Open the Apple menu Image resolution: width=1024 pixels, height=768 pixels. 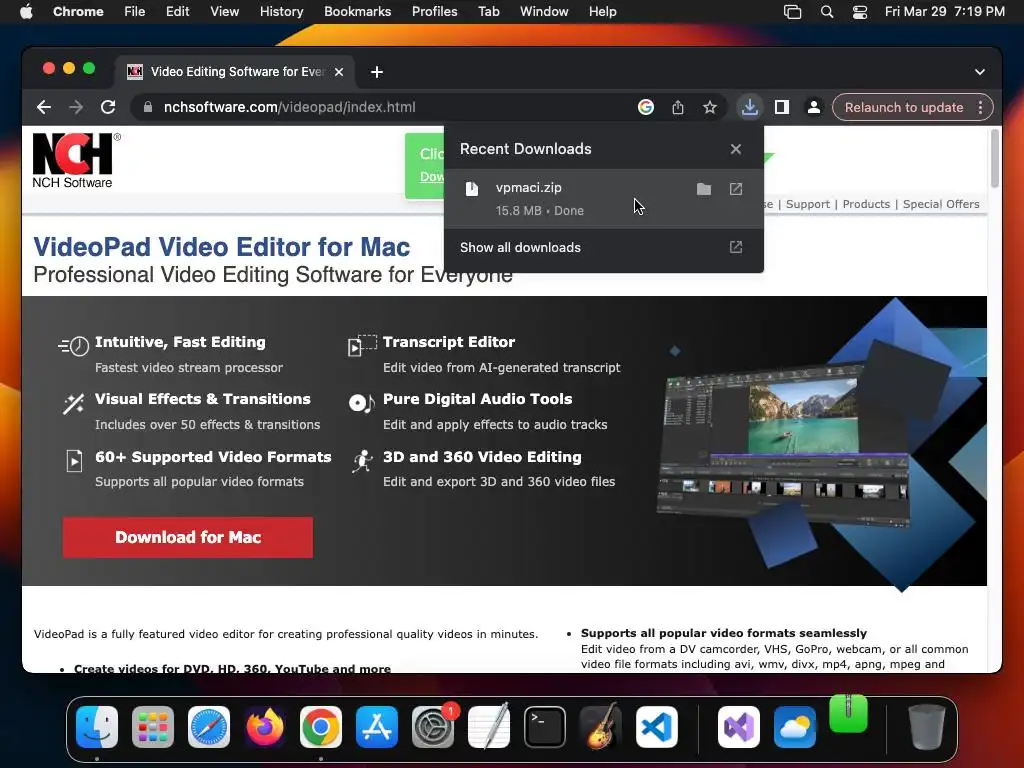26,12
